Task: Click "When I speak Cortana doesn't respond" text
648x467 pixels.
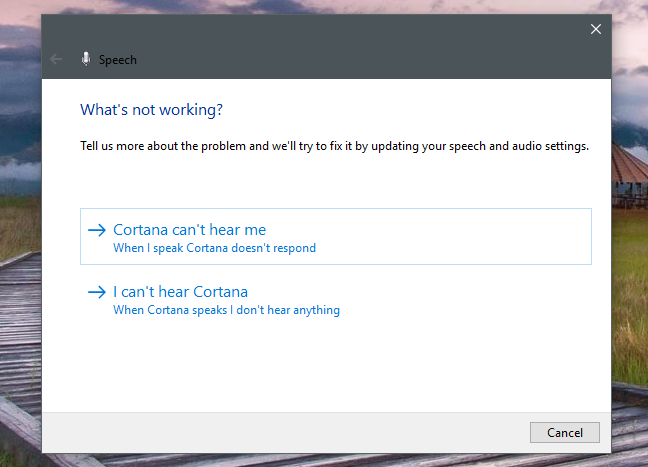Action: pos(214,248)
